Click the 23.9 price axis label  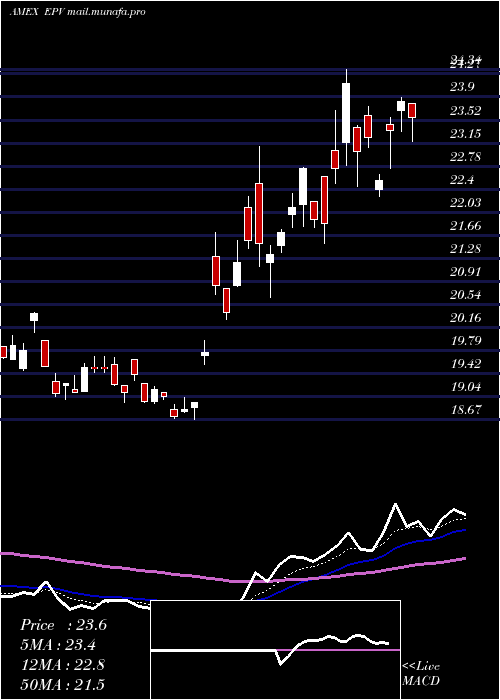pos(462,87)
